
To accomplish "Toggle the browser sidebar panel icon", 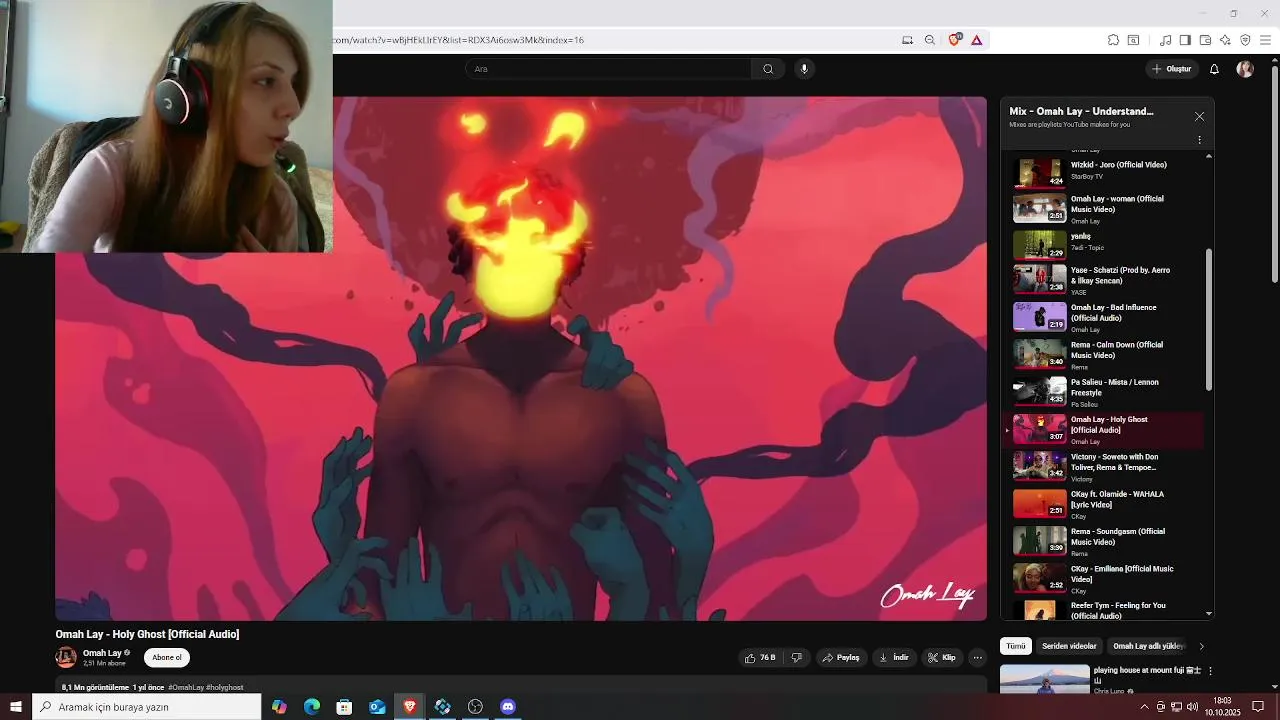I will click(x=1185, y=40).
